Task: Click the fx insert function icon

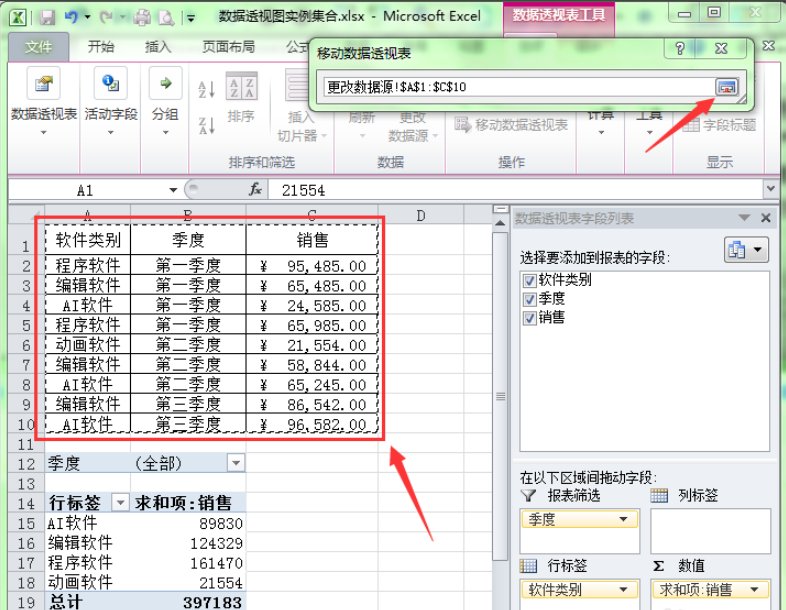Action: tap(255, 189)
